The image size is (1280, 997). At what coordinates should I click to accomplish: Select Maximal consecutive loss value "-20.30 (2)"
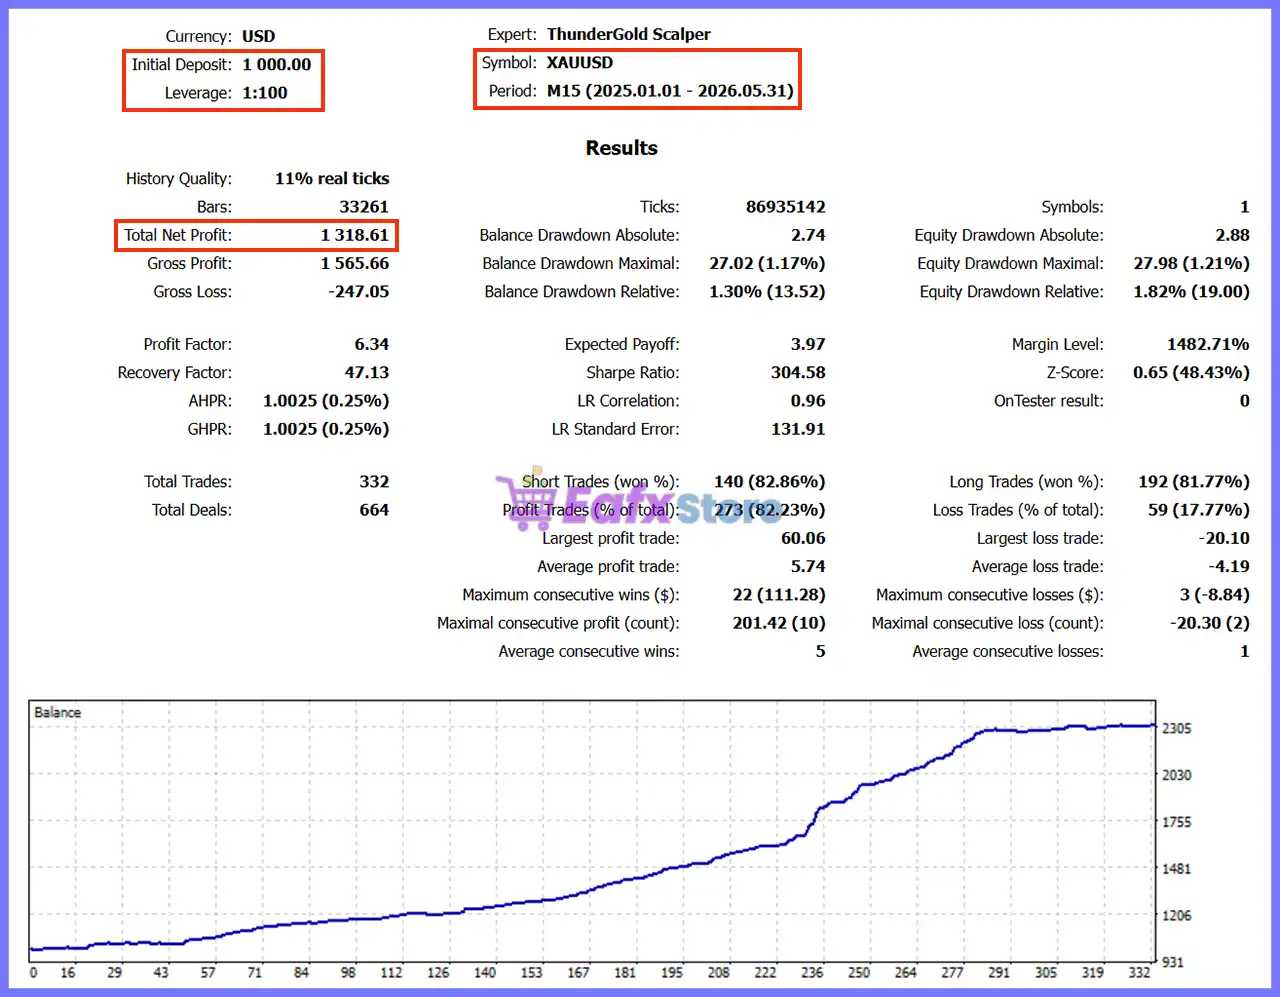[1210, 623]
